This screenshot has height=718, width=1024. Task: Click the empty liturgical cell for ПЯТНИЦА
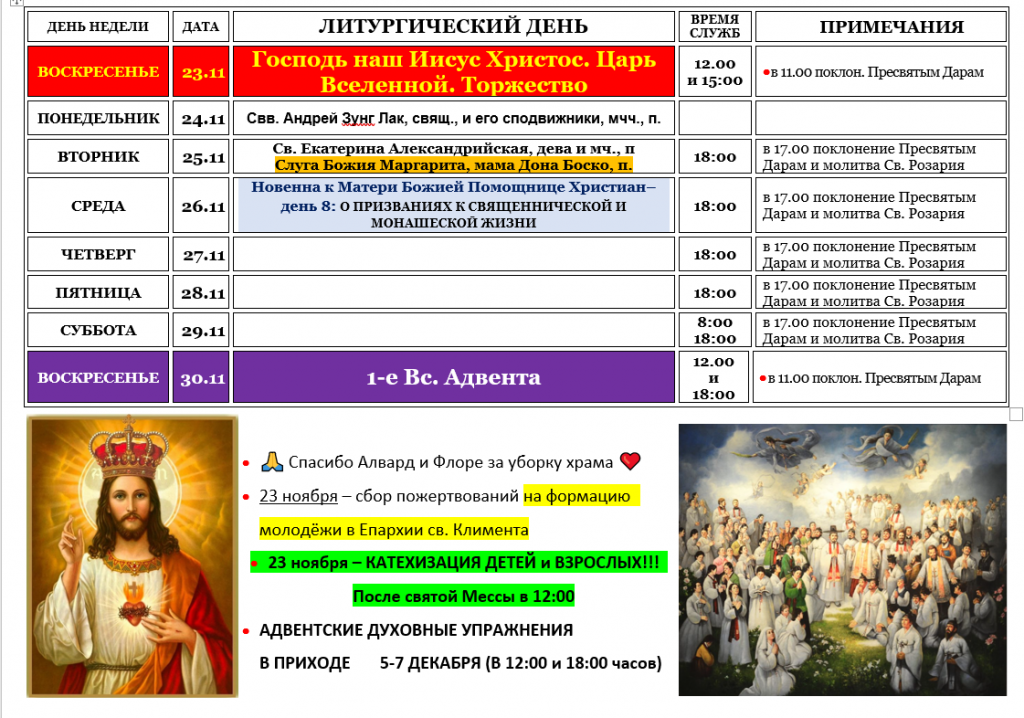452,293
